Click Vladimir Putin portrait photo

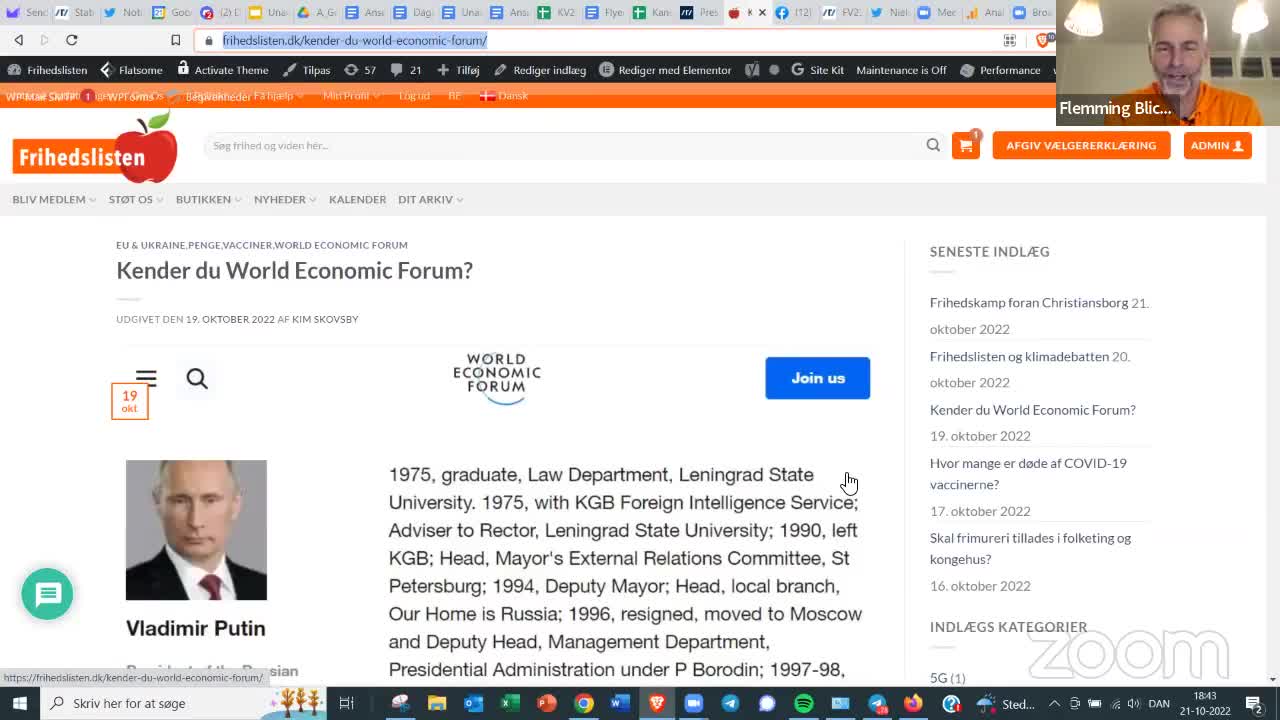coord(196,530)
